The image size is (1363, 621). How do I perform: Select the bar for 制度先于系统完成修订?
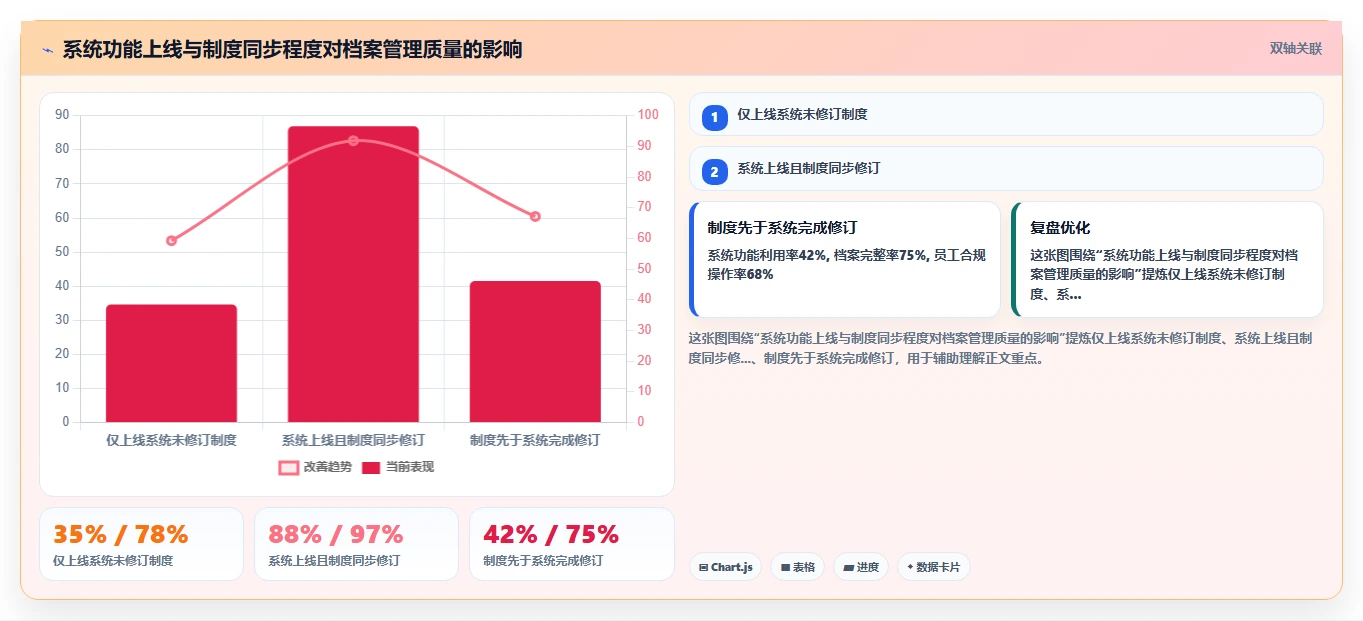coord(535,351)
